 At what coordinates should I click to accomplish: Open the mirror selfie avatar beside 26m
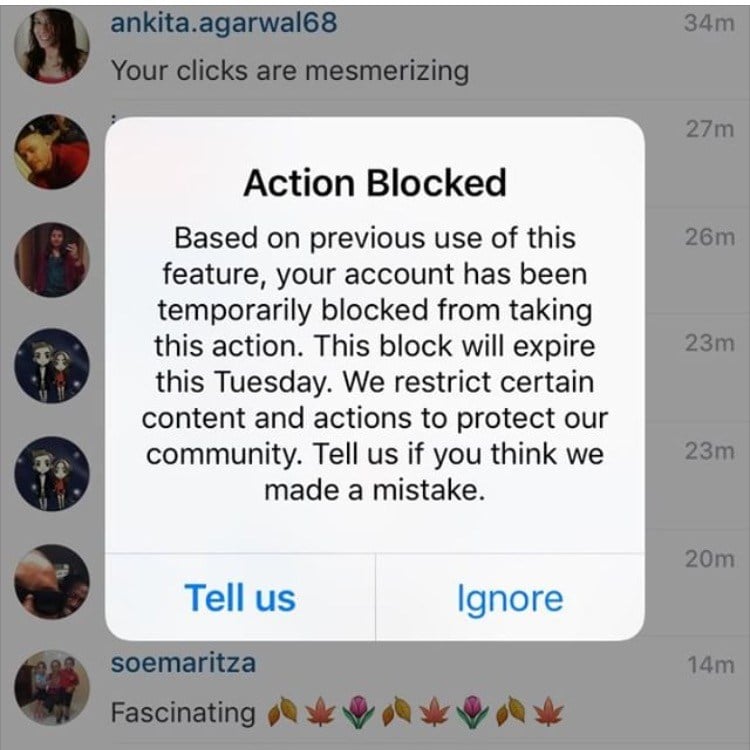(x=52, y=260)
